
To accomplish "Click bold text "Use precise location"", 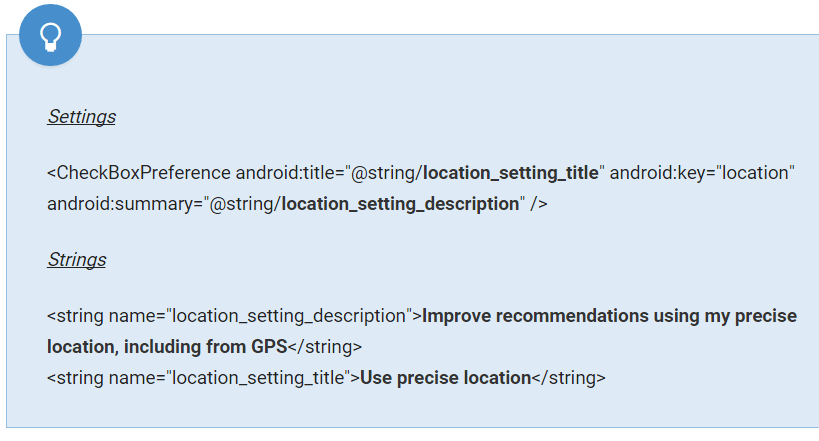I will pyautogui.click(x=445, y=378).
